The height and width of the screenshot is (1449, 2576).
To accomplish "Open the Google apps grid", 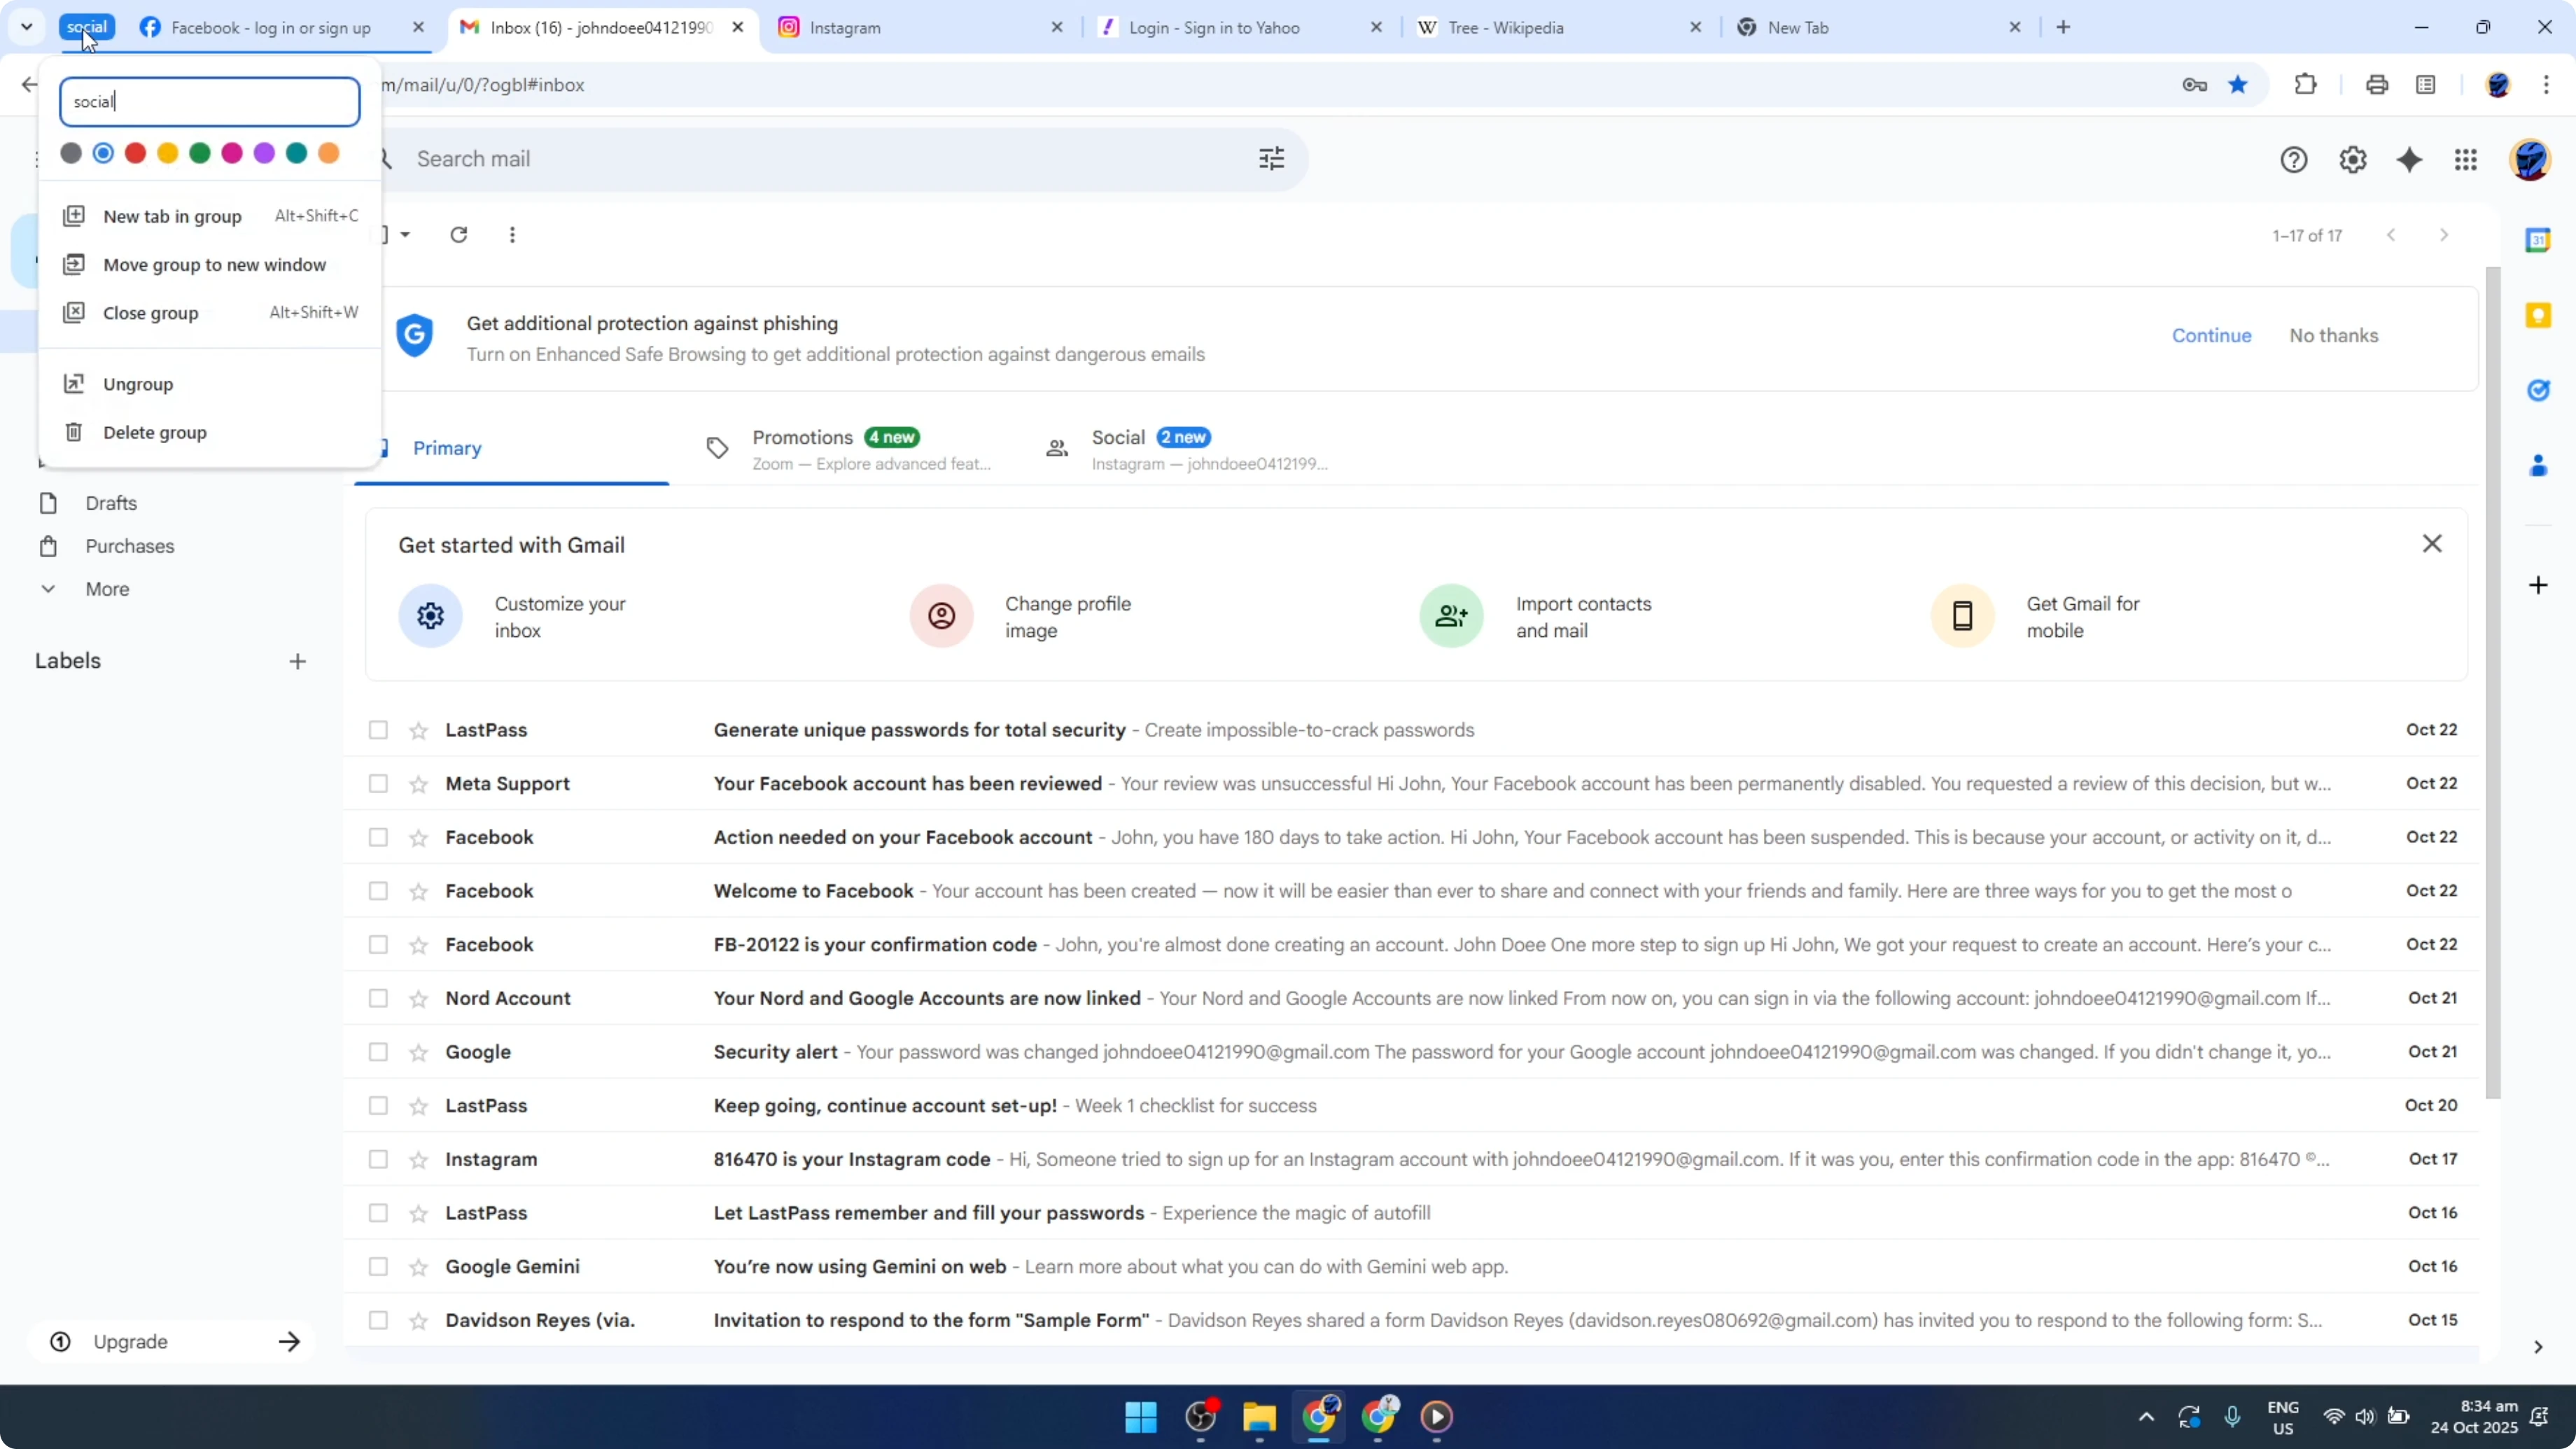I will click(x=2466, y=160).
